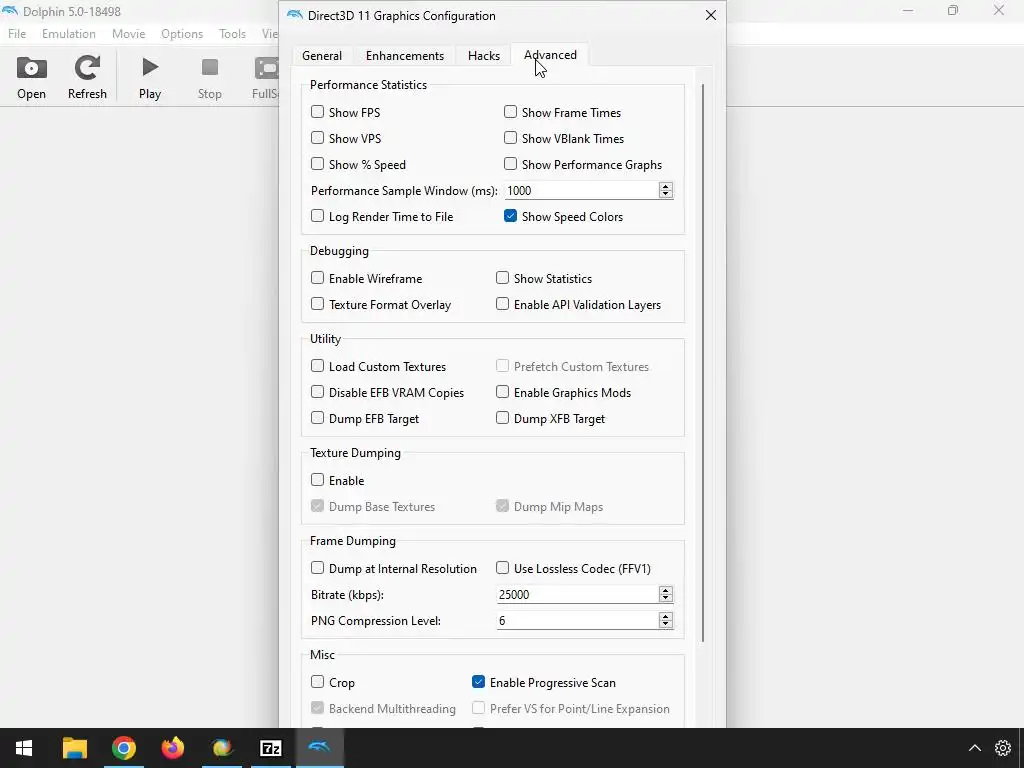Open File Explorer from the taskbar
The width and height of the screenshot is (1024, 768).
74,748
